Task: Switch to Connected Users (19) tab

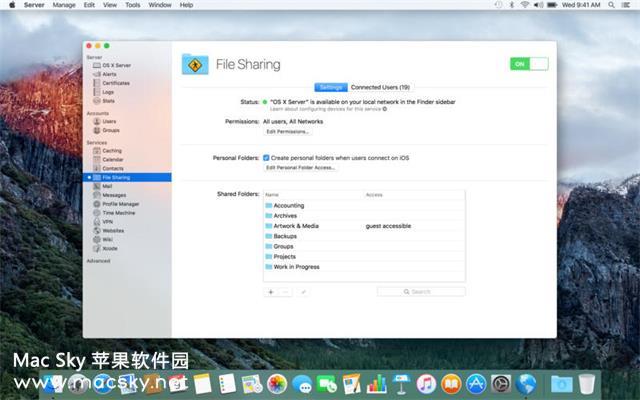Action: coord(380,87)
